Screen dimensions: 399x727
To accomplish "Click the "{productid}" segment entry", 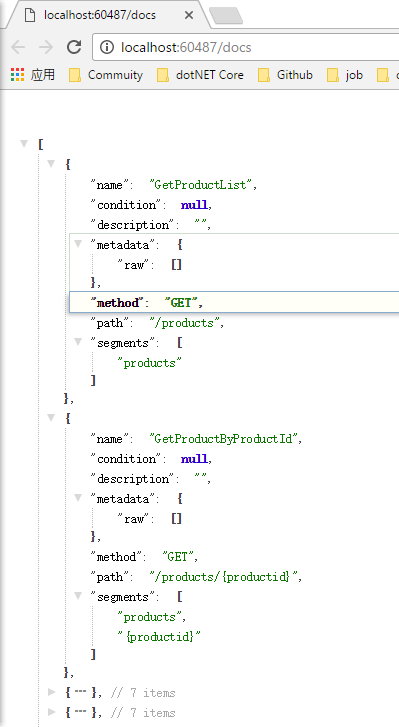I will [x=159, y=637].
